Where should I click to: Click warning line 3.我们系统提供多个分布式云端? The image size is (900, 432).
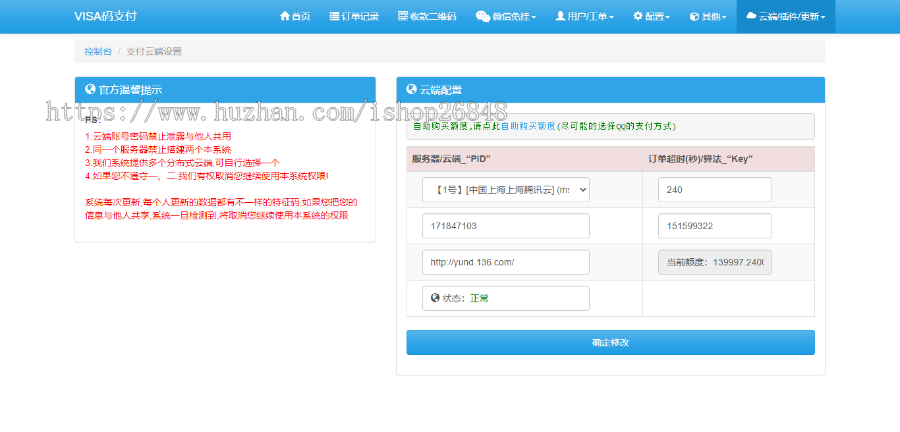tap(183, 163)
